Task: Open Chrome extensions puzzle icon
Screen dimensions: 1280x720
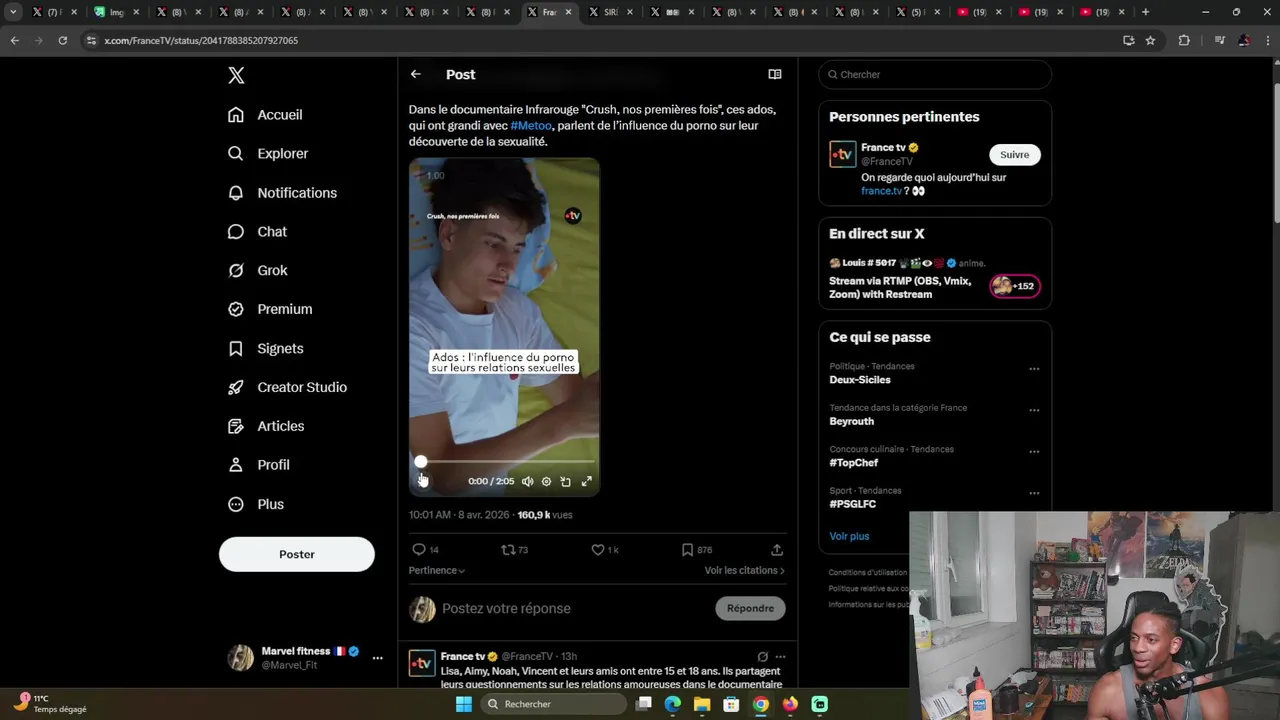Action: point(1184,40)
